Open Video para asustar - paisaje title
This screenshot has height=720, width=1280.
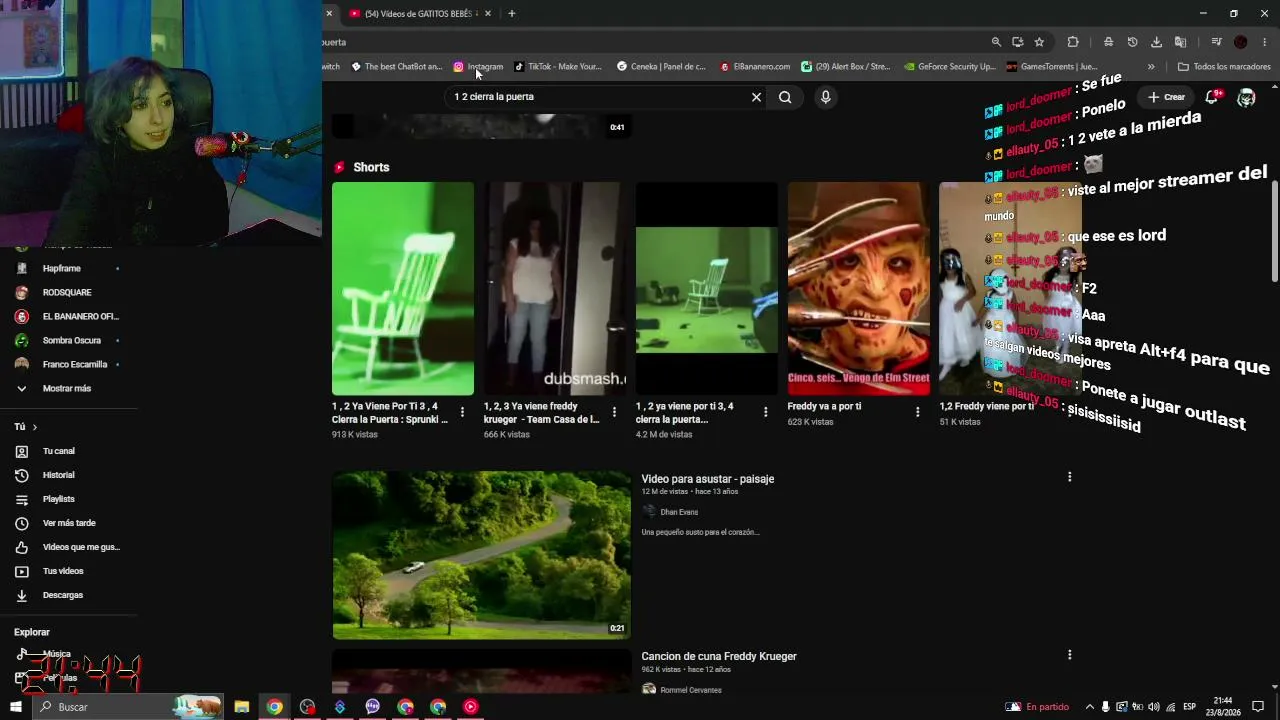click(708, 479)
